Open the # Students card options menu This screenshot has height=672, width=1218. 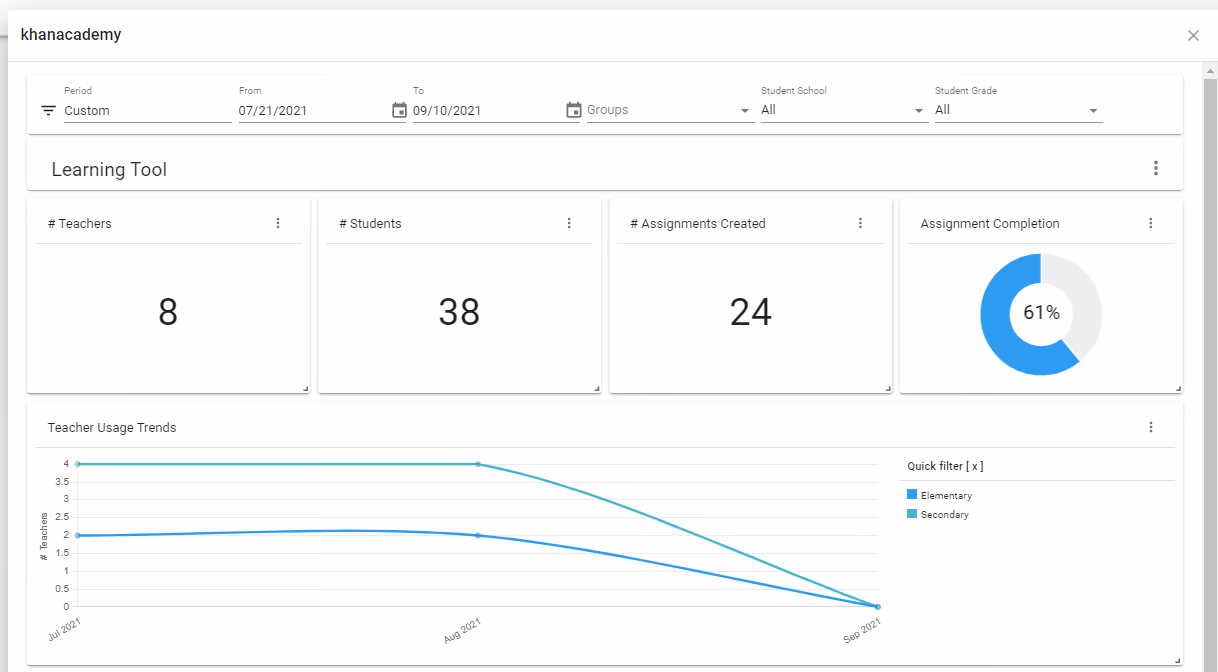[569, 223]
